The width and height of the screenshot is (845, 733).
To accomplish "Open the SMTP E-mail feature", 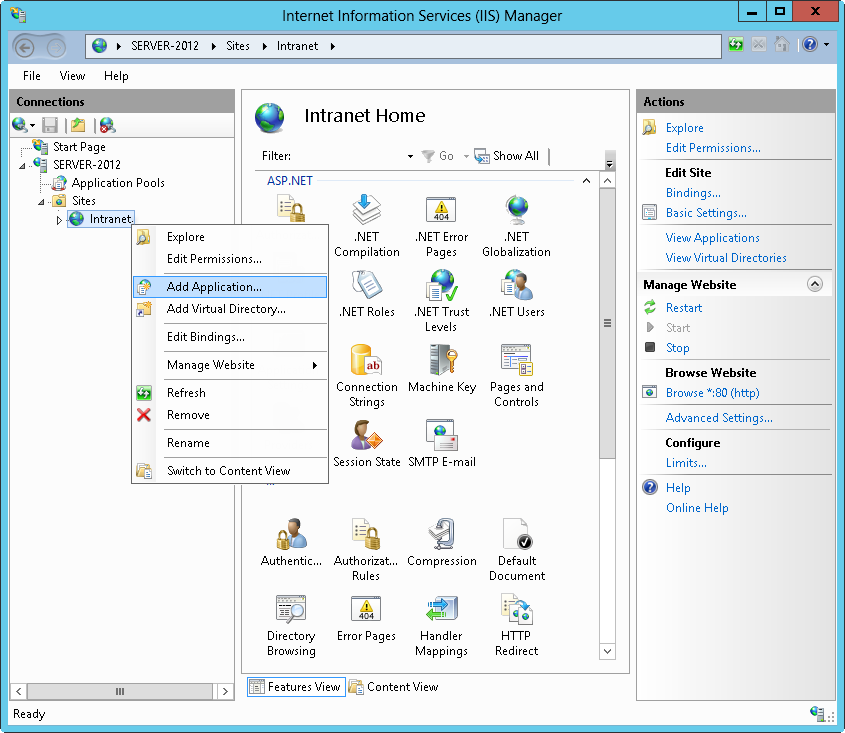I will click(x=441, y=444).
